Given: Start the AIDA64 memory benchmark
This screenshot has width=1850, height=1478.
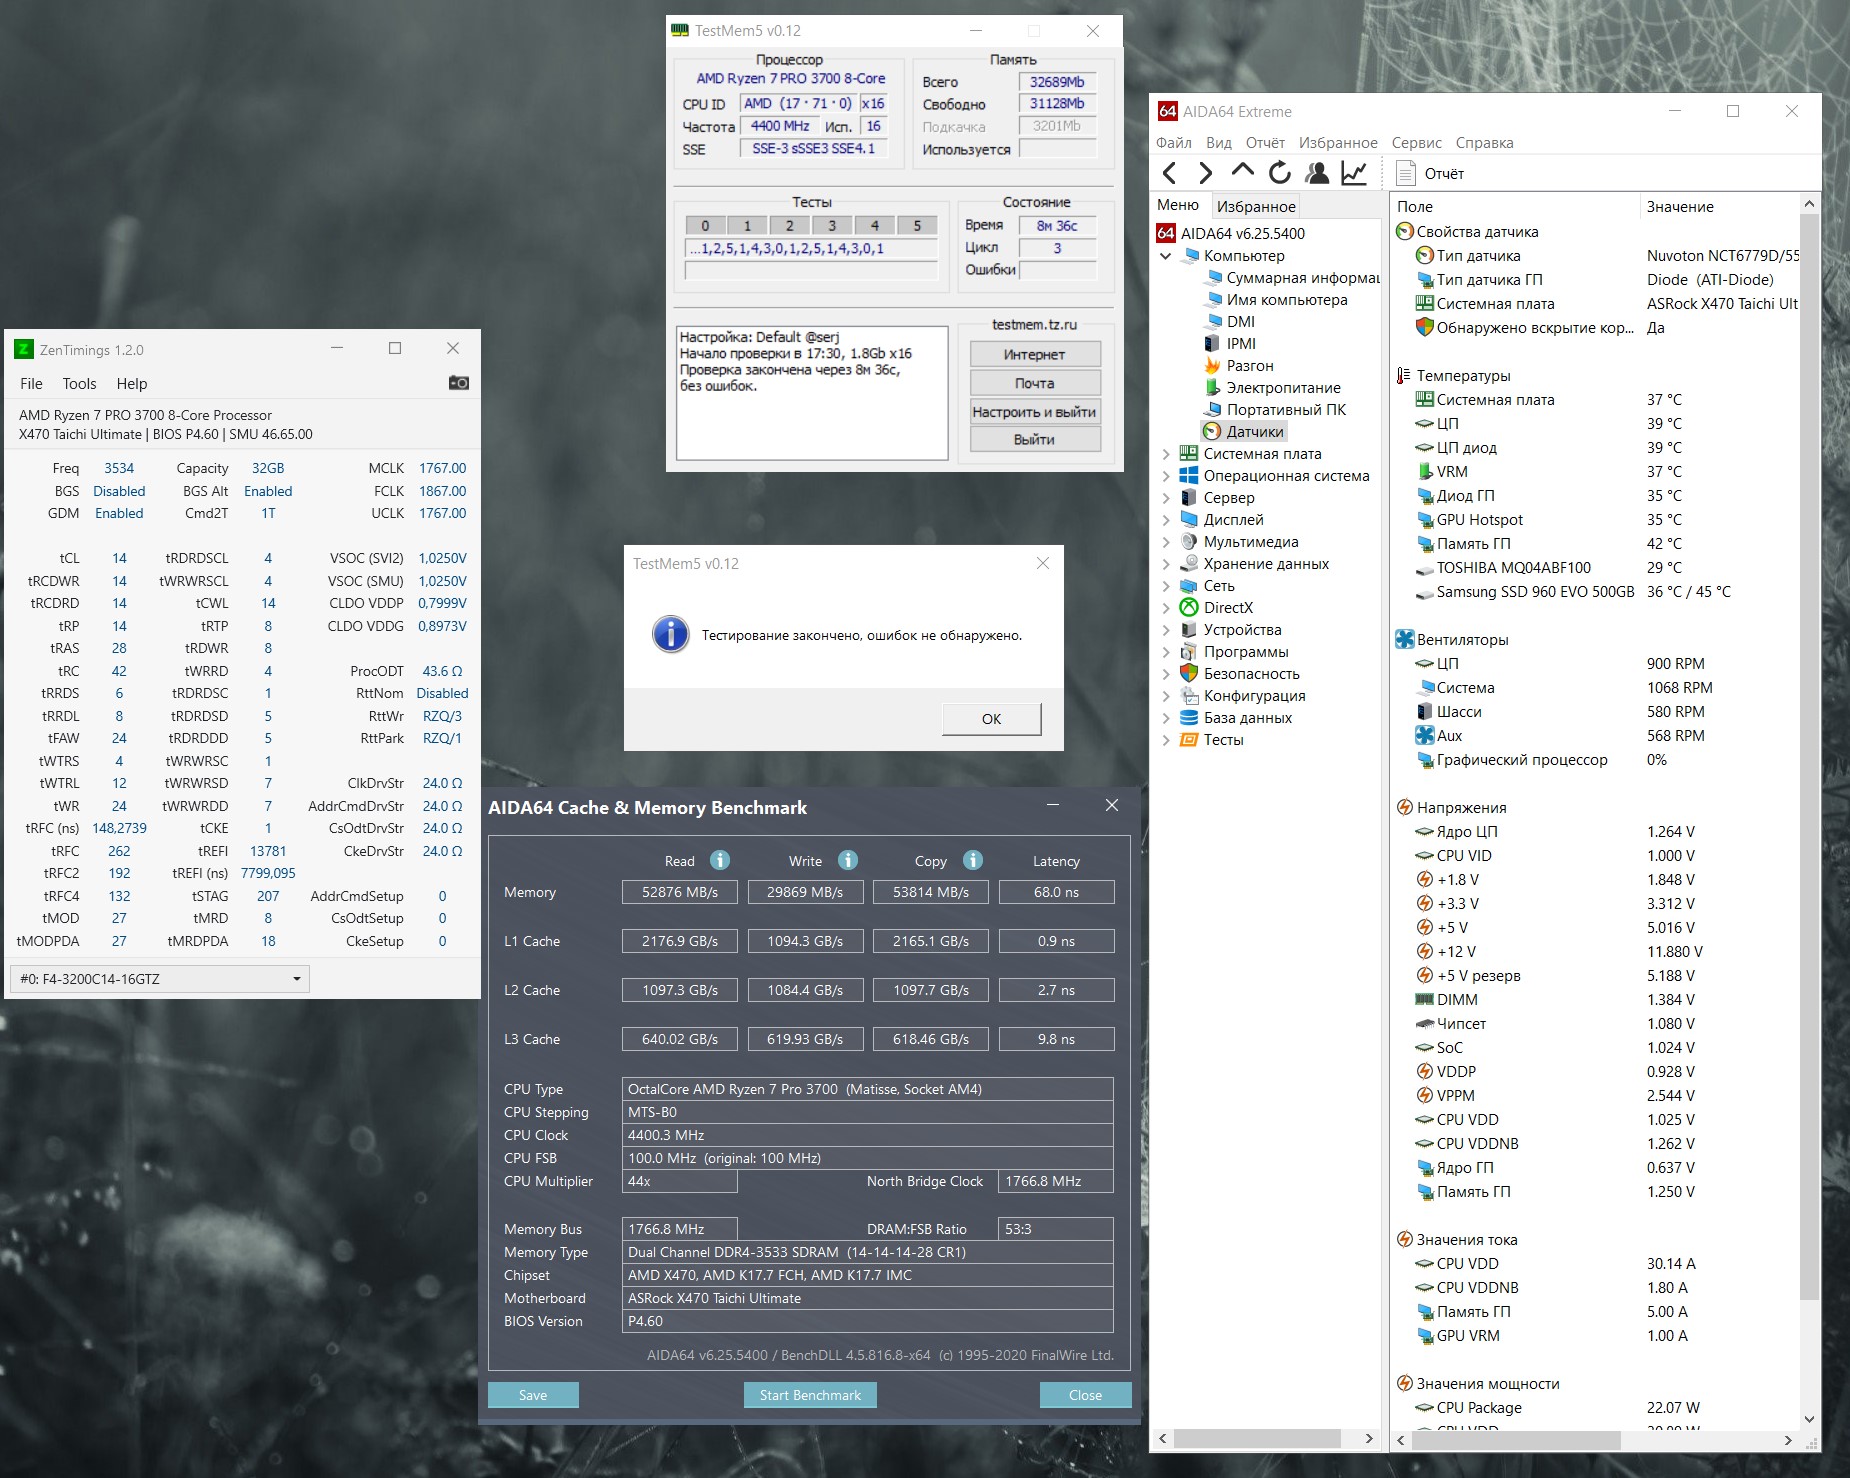Looking at the screenshot, I should tap(810, 1395).
